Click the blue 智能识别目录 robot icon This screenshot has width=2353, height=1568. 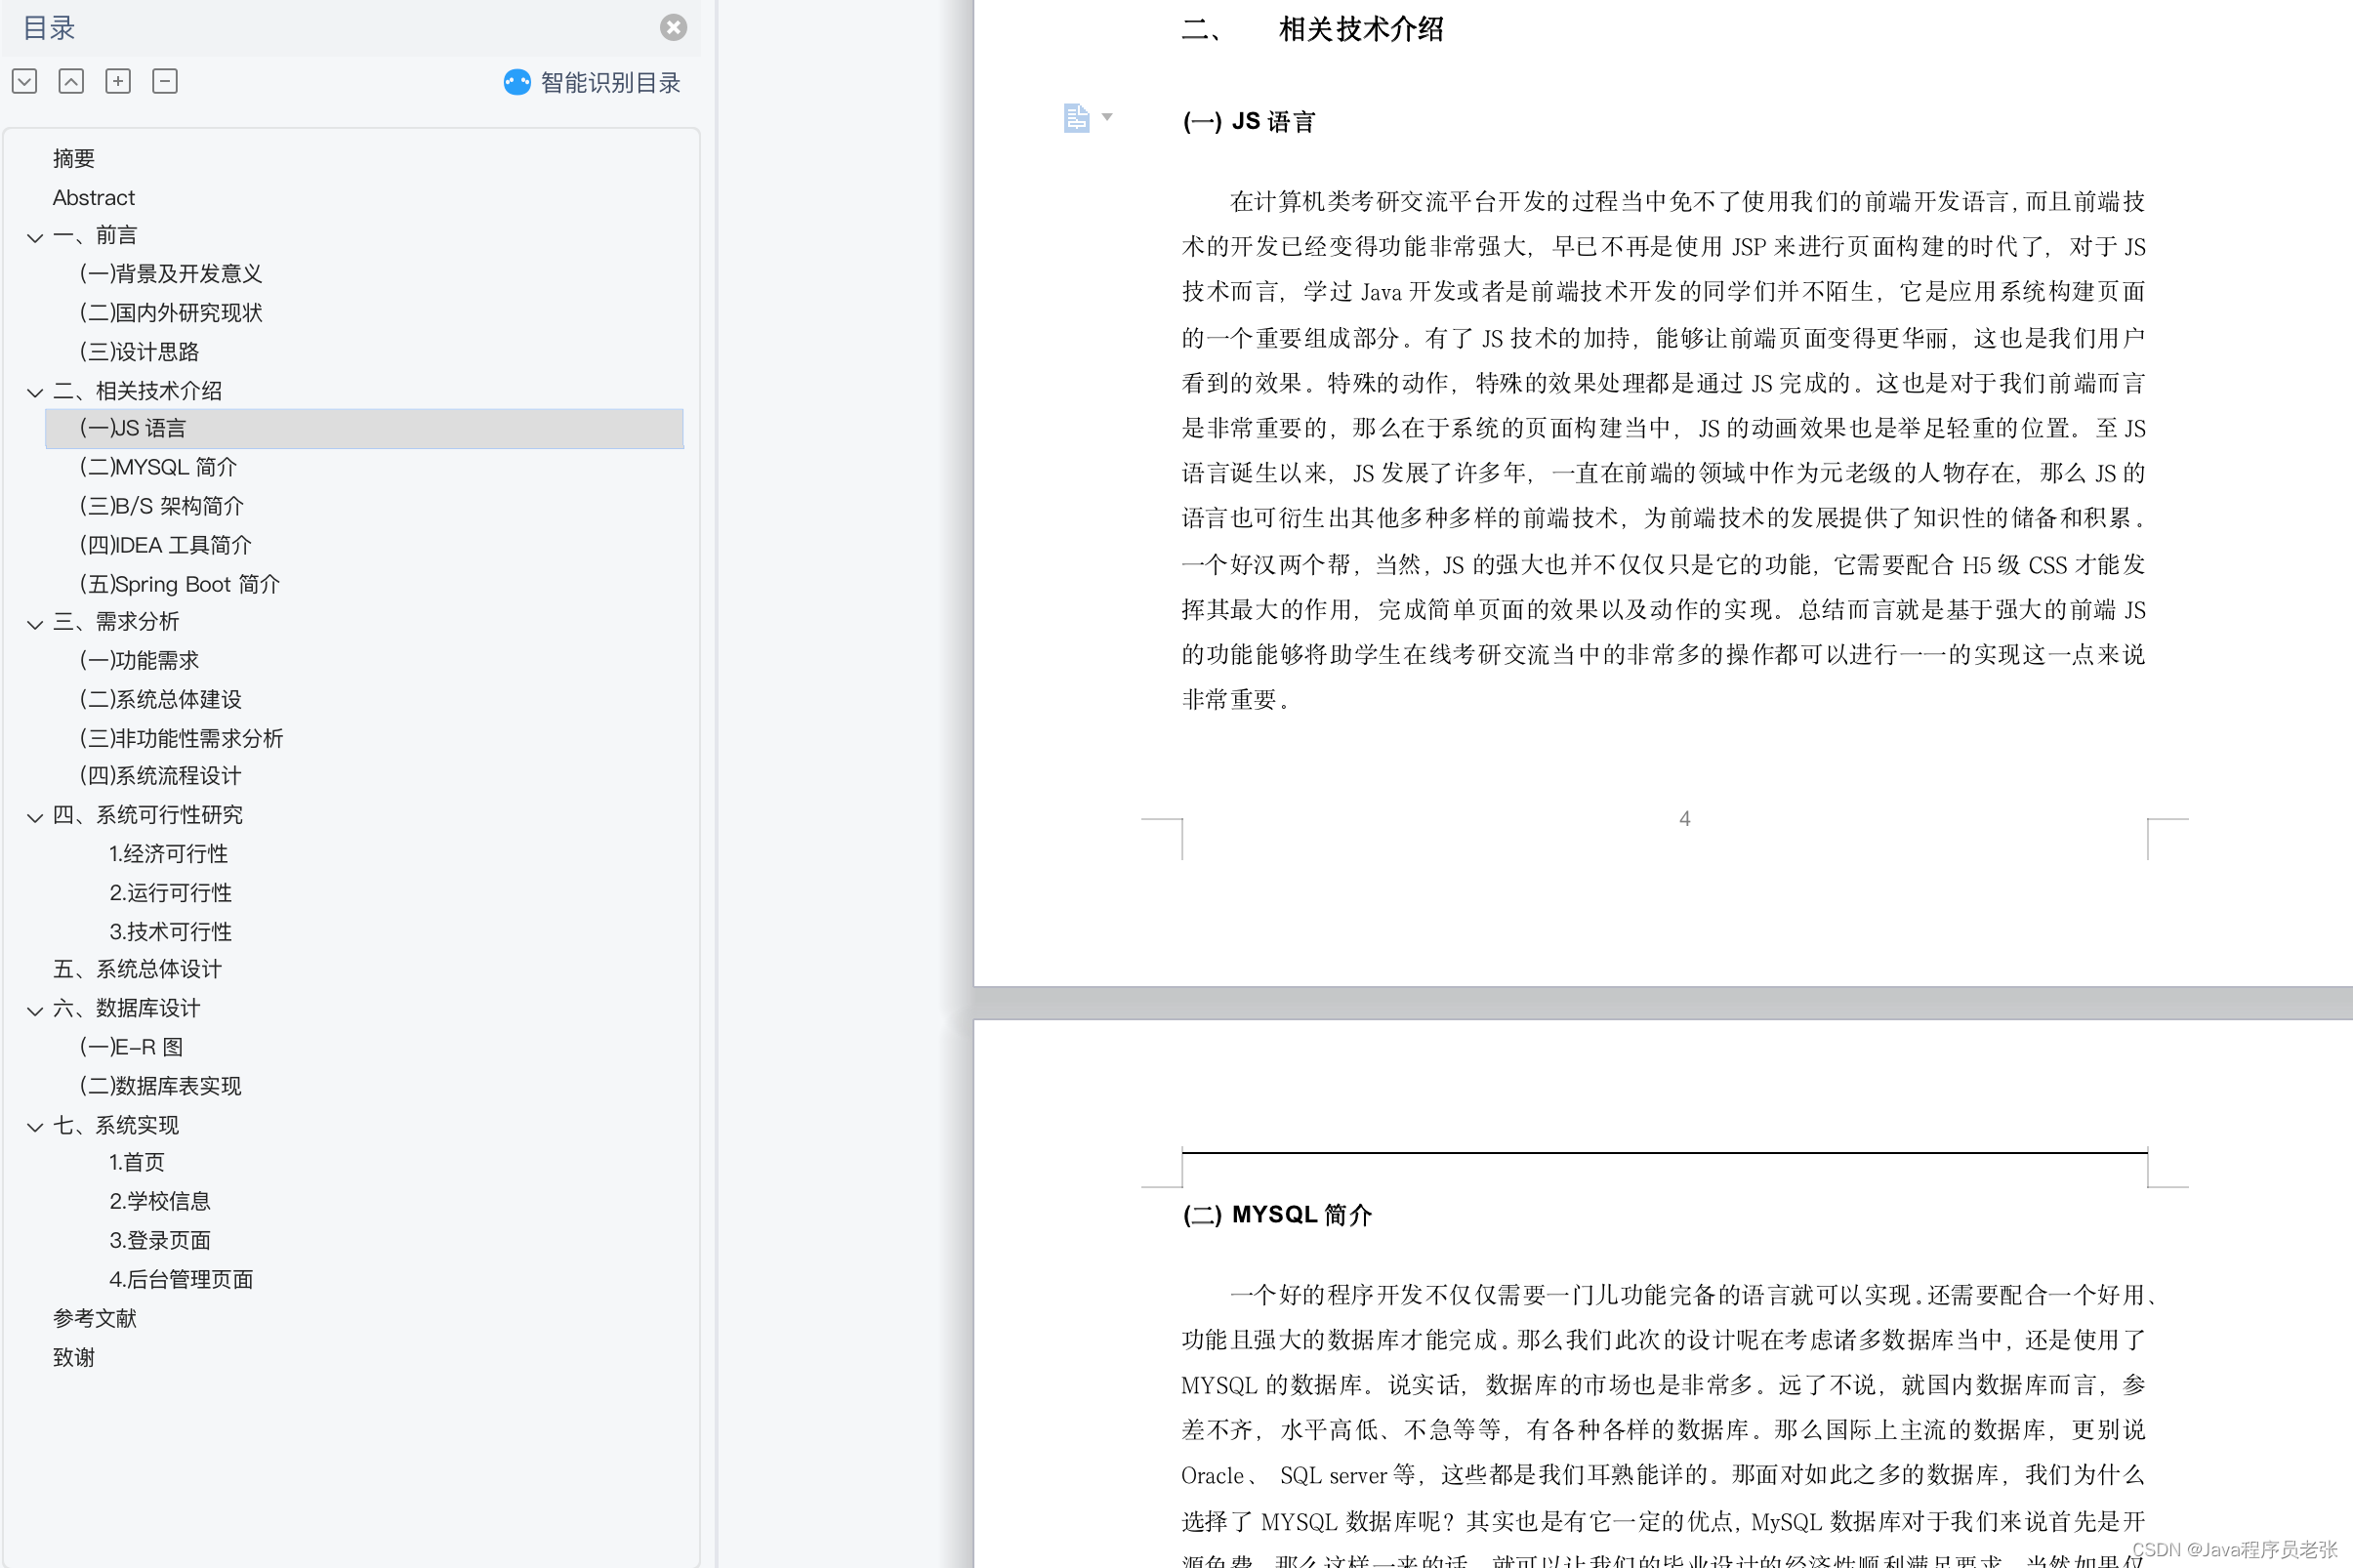click(517, 82)
